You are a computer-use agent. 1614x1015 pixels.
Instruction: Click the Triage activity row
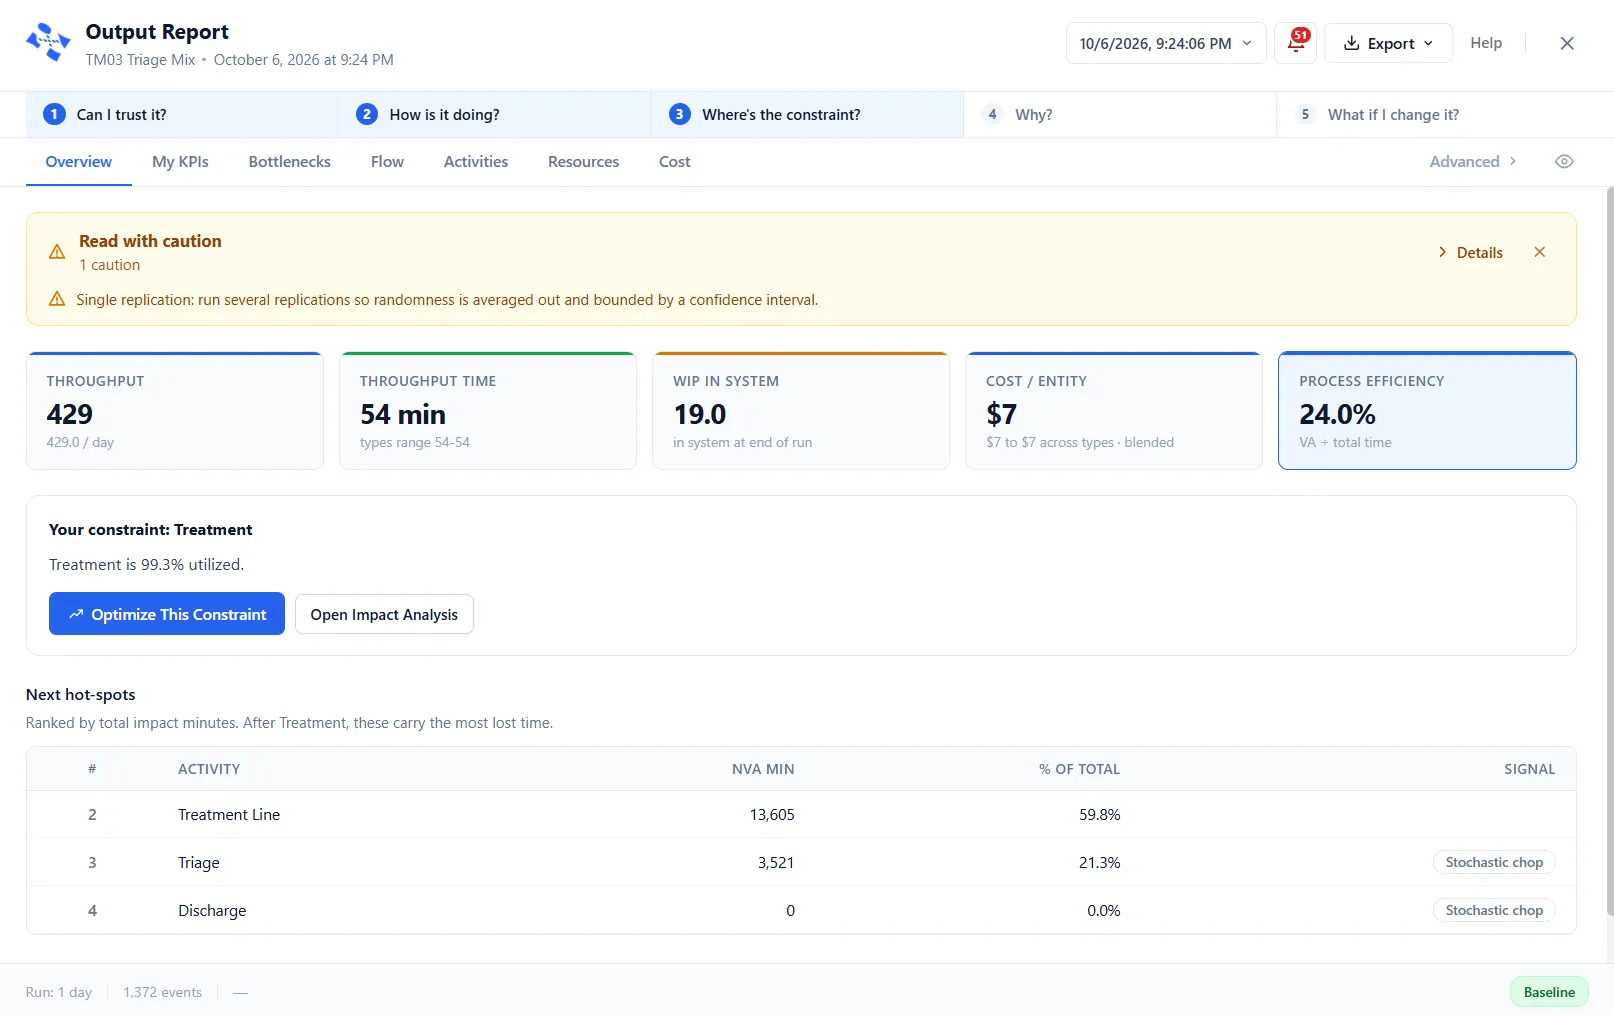(x=801, y=862)
